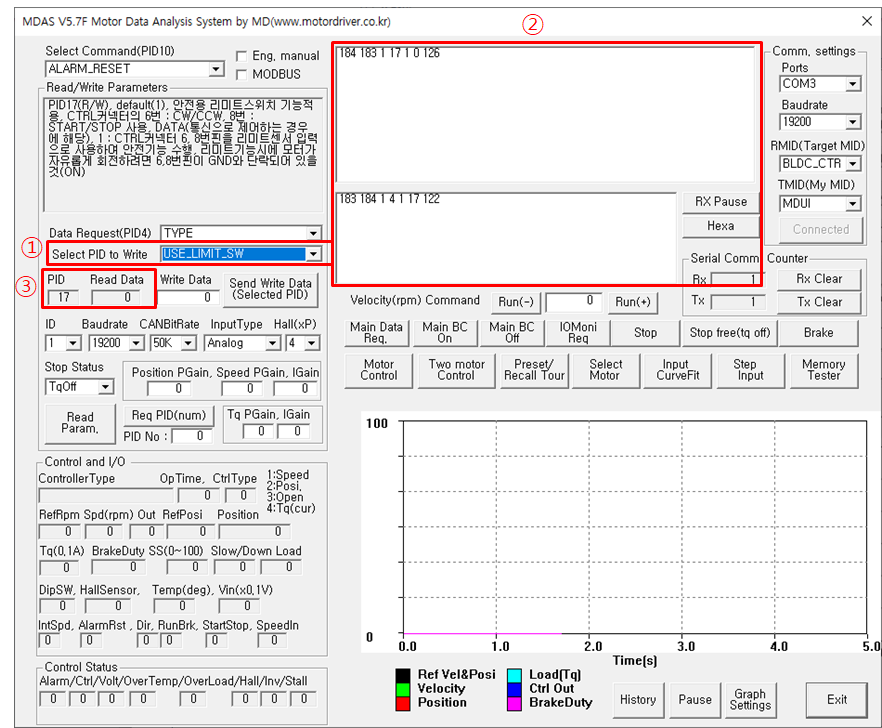Open the parameter Baudrate dropdown beside the ID dropdown
This screenshot has width=882, height=728.
click(136, 343)
